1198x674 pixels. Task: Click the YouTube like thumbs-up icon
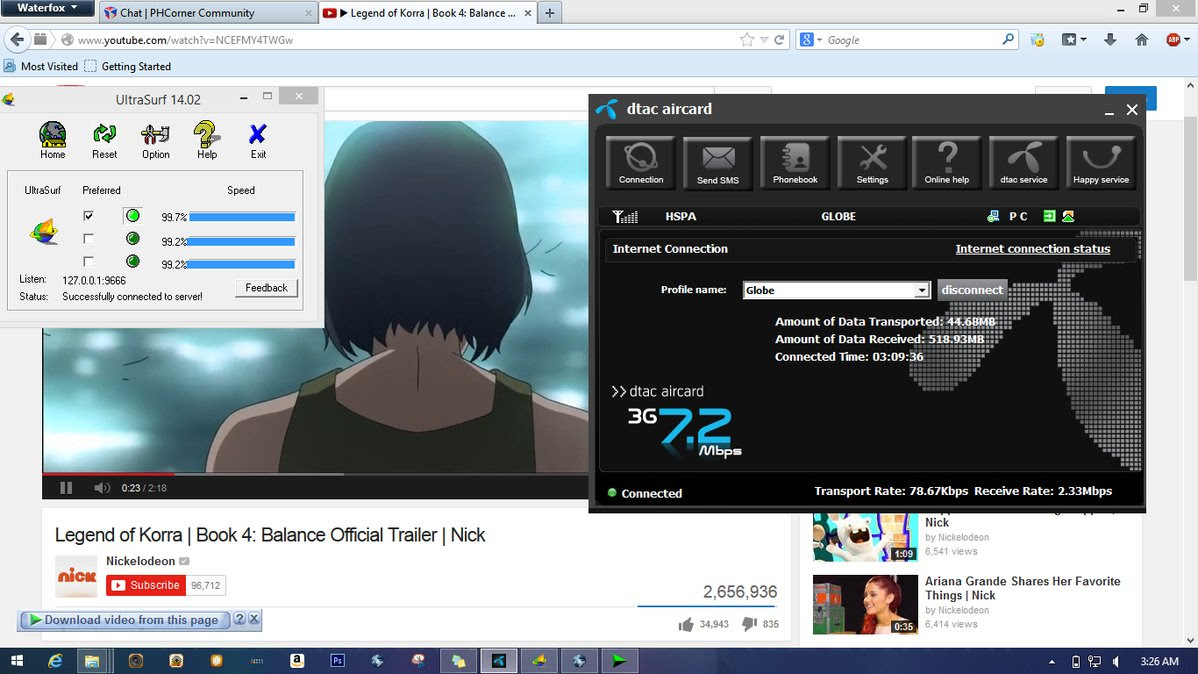[686, 624]
